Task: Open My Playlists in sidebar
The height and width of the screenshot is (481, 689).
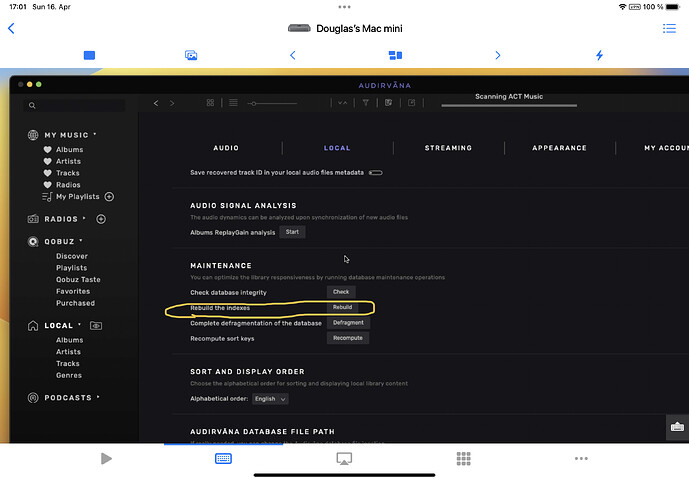Action: [77, 196]
